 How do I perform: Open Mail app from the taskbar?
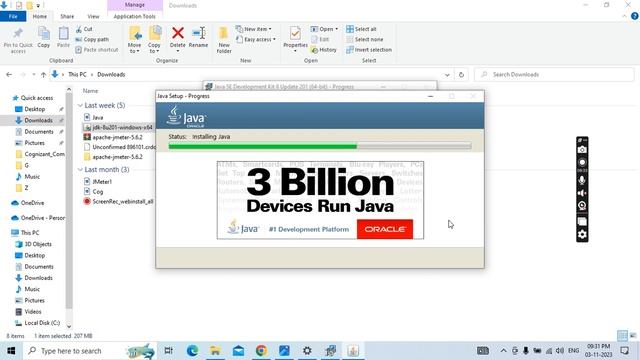[x=238, y=351]
